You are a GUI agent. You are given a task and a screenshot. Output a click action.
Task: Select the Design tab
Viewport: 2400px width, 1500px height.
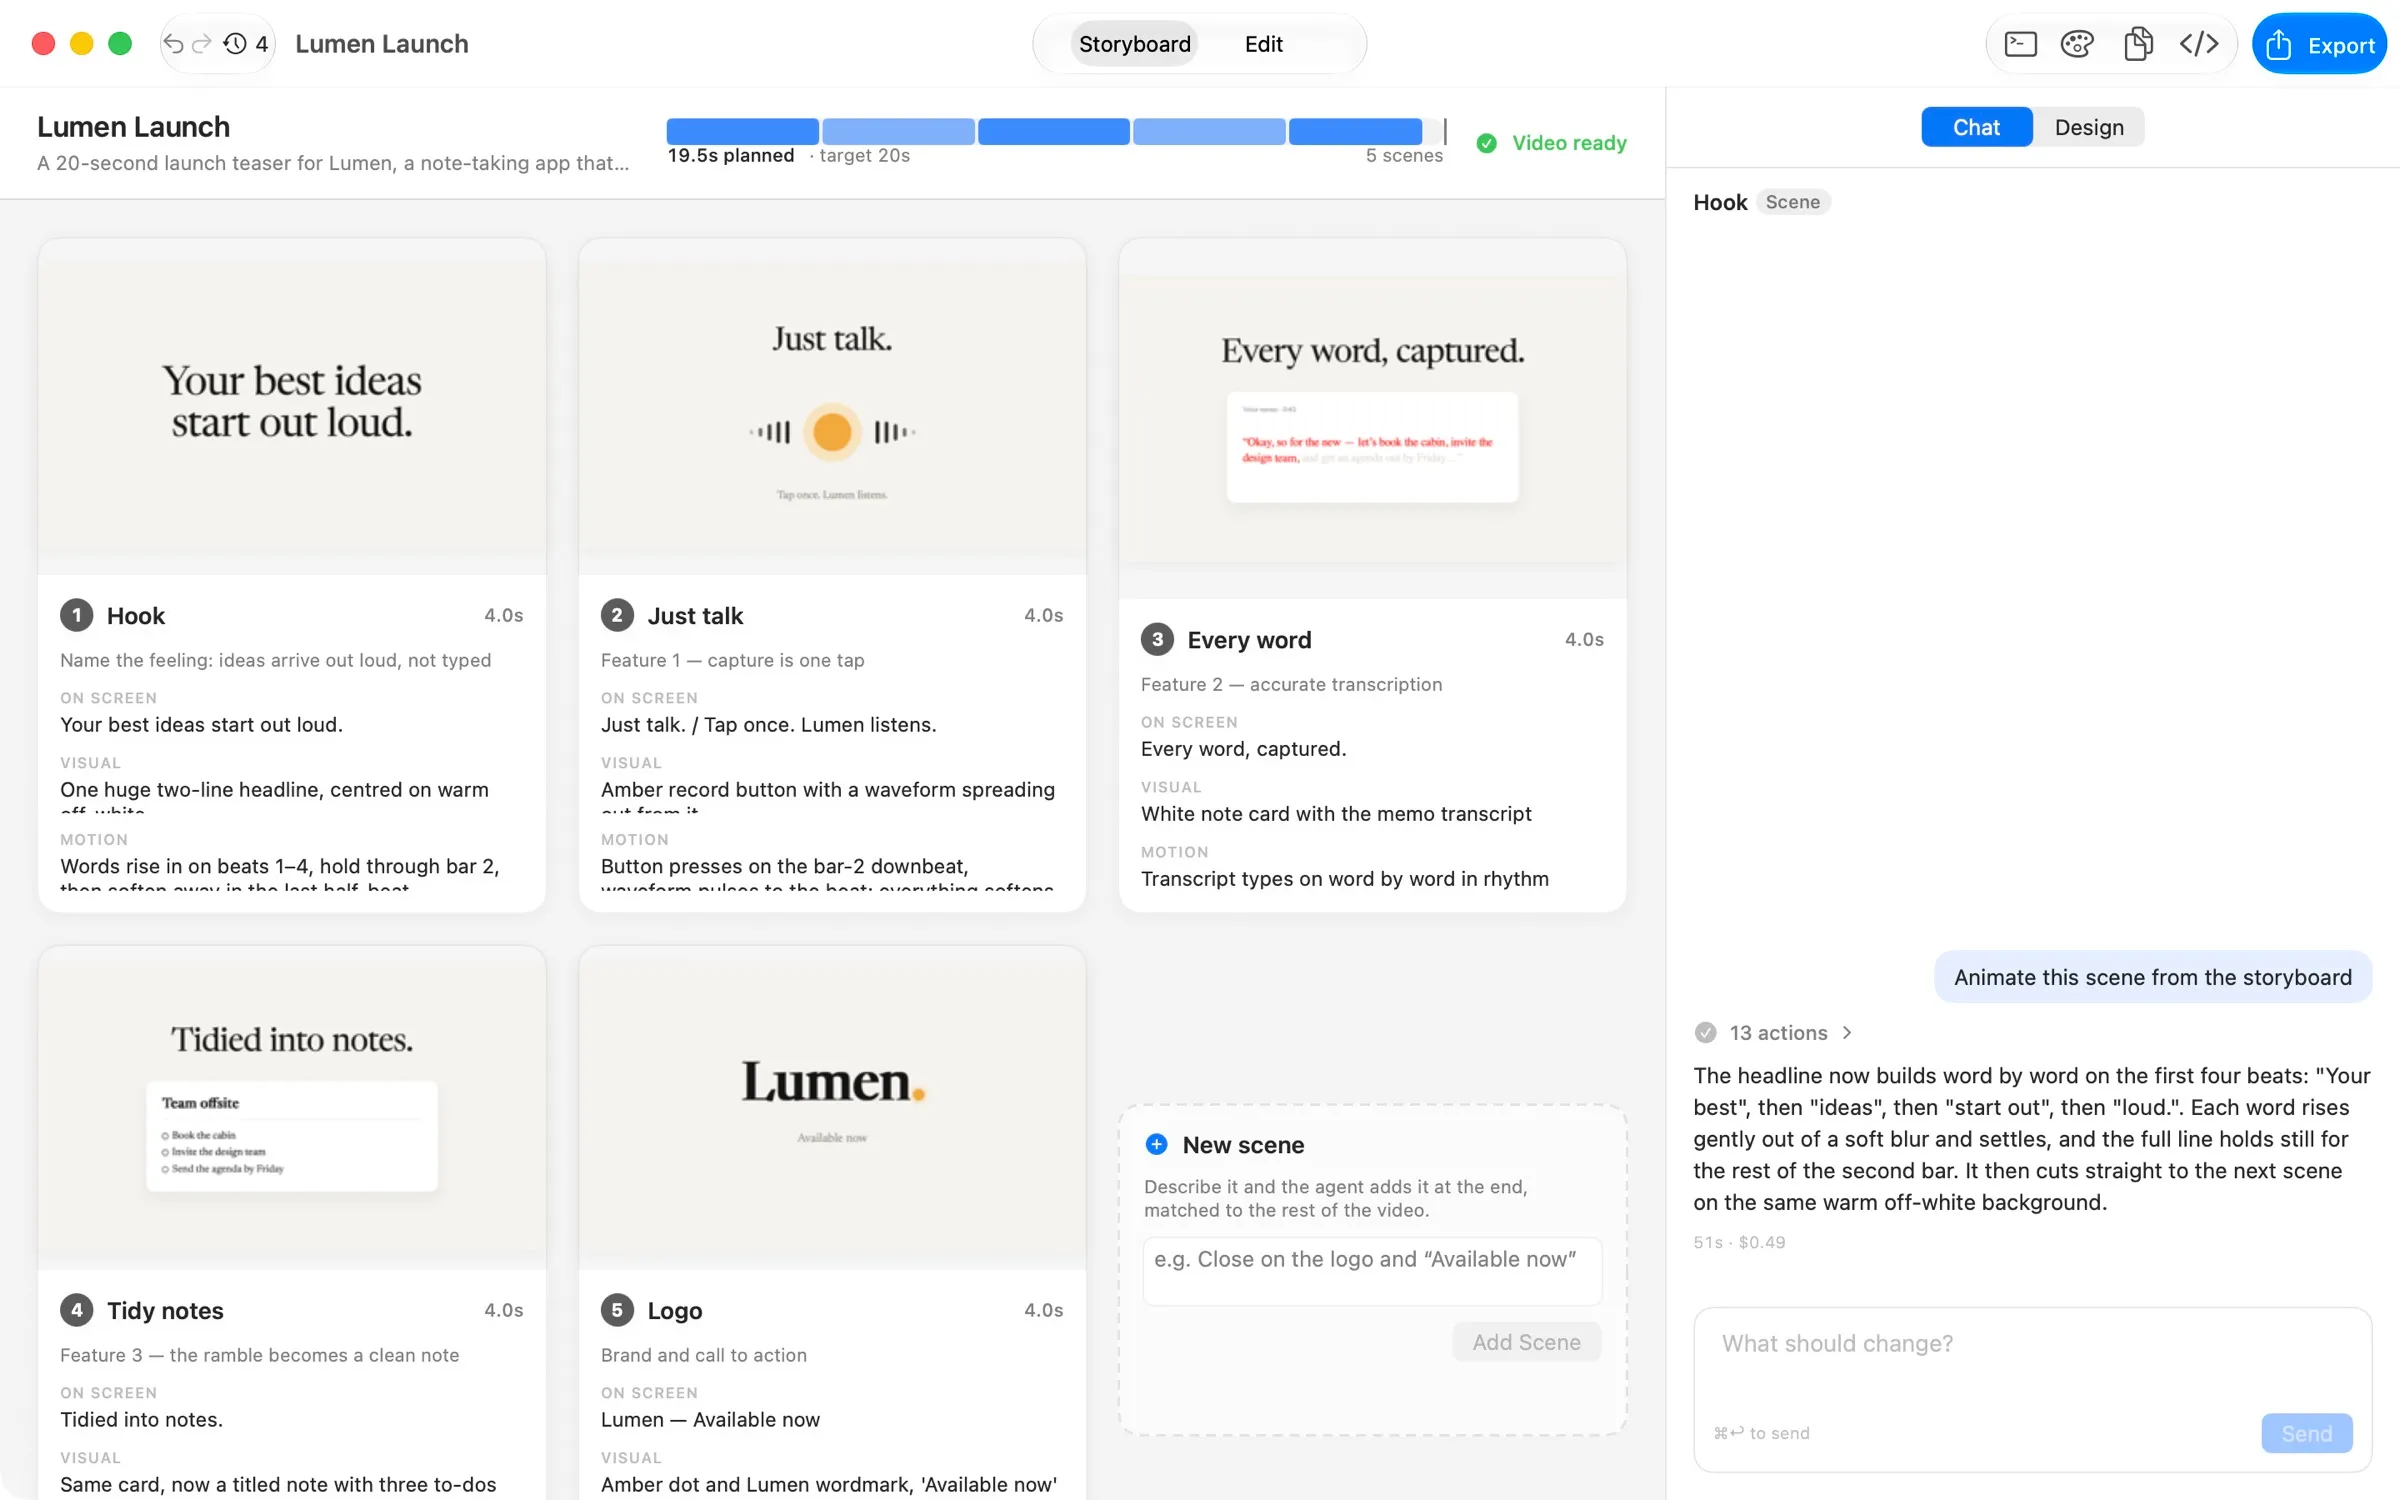pos(2089,127)
